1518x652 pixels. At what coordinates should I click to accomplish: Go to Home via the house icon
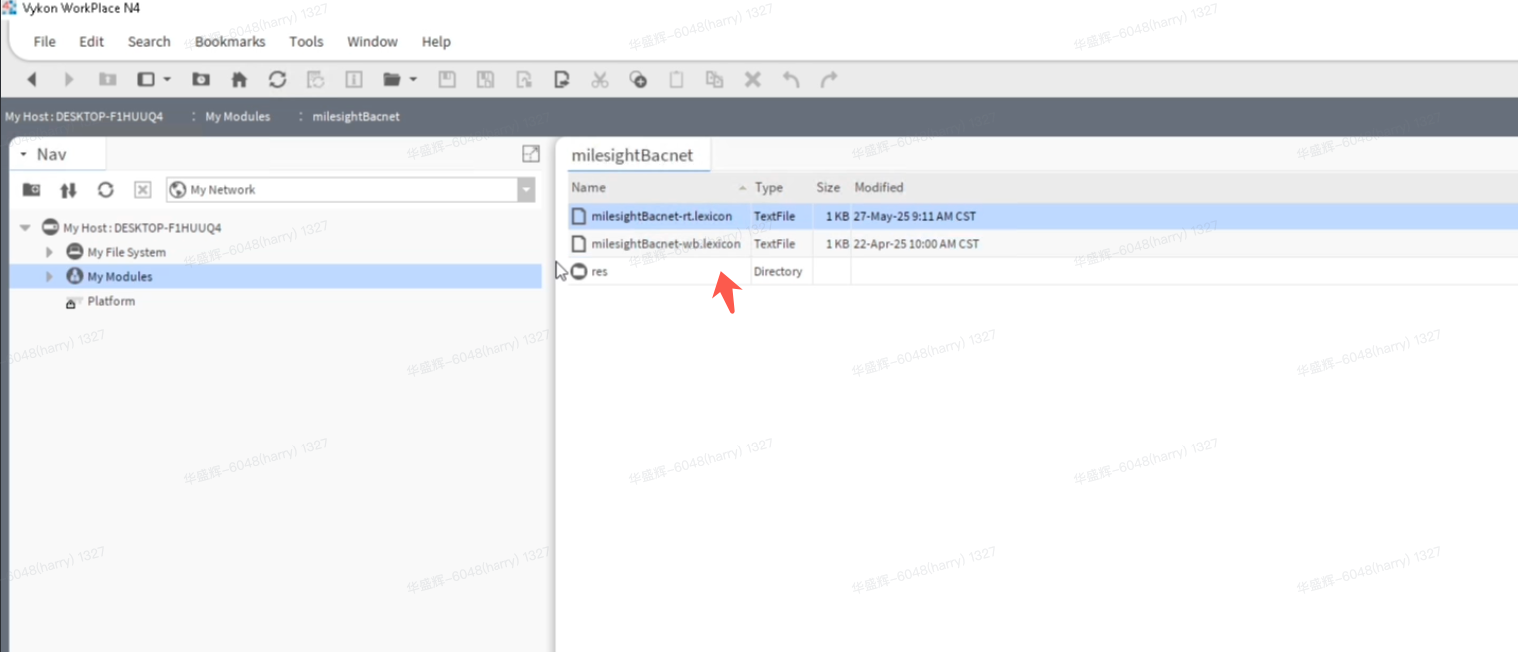click(x=239, y=80)
